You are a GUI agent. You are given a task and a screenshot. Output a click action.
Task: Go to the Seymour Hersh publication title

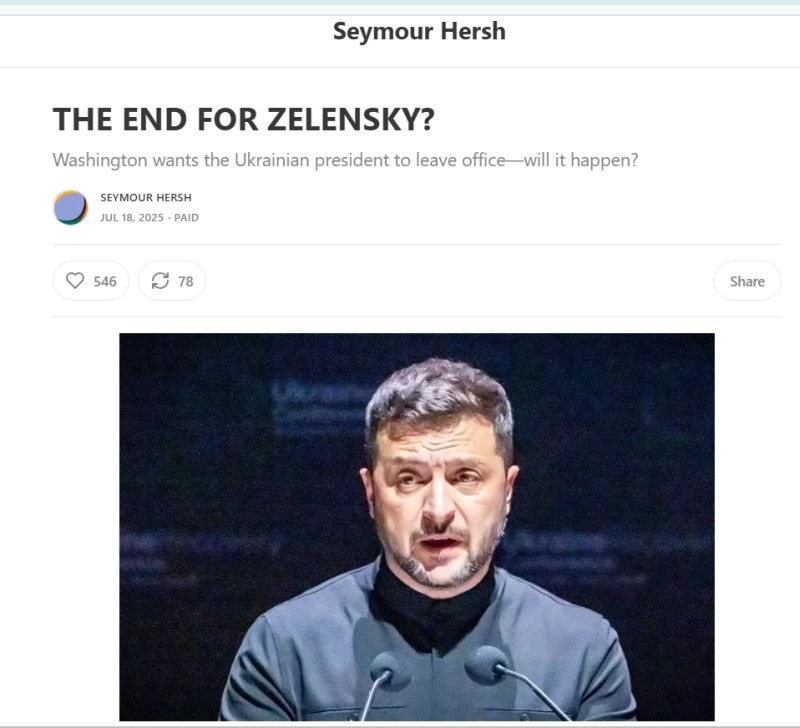tap(419, 31)
